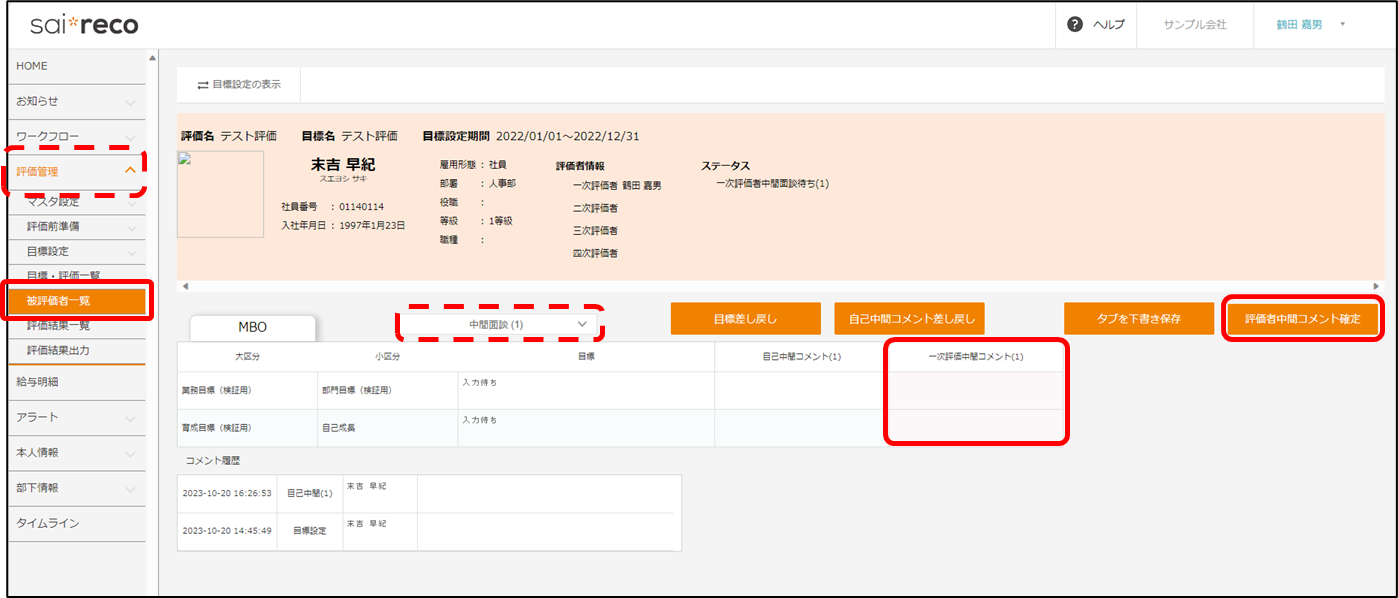Collapse the 評価管理 menu section
1398x598 pixels.
click(130, 171)
